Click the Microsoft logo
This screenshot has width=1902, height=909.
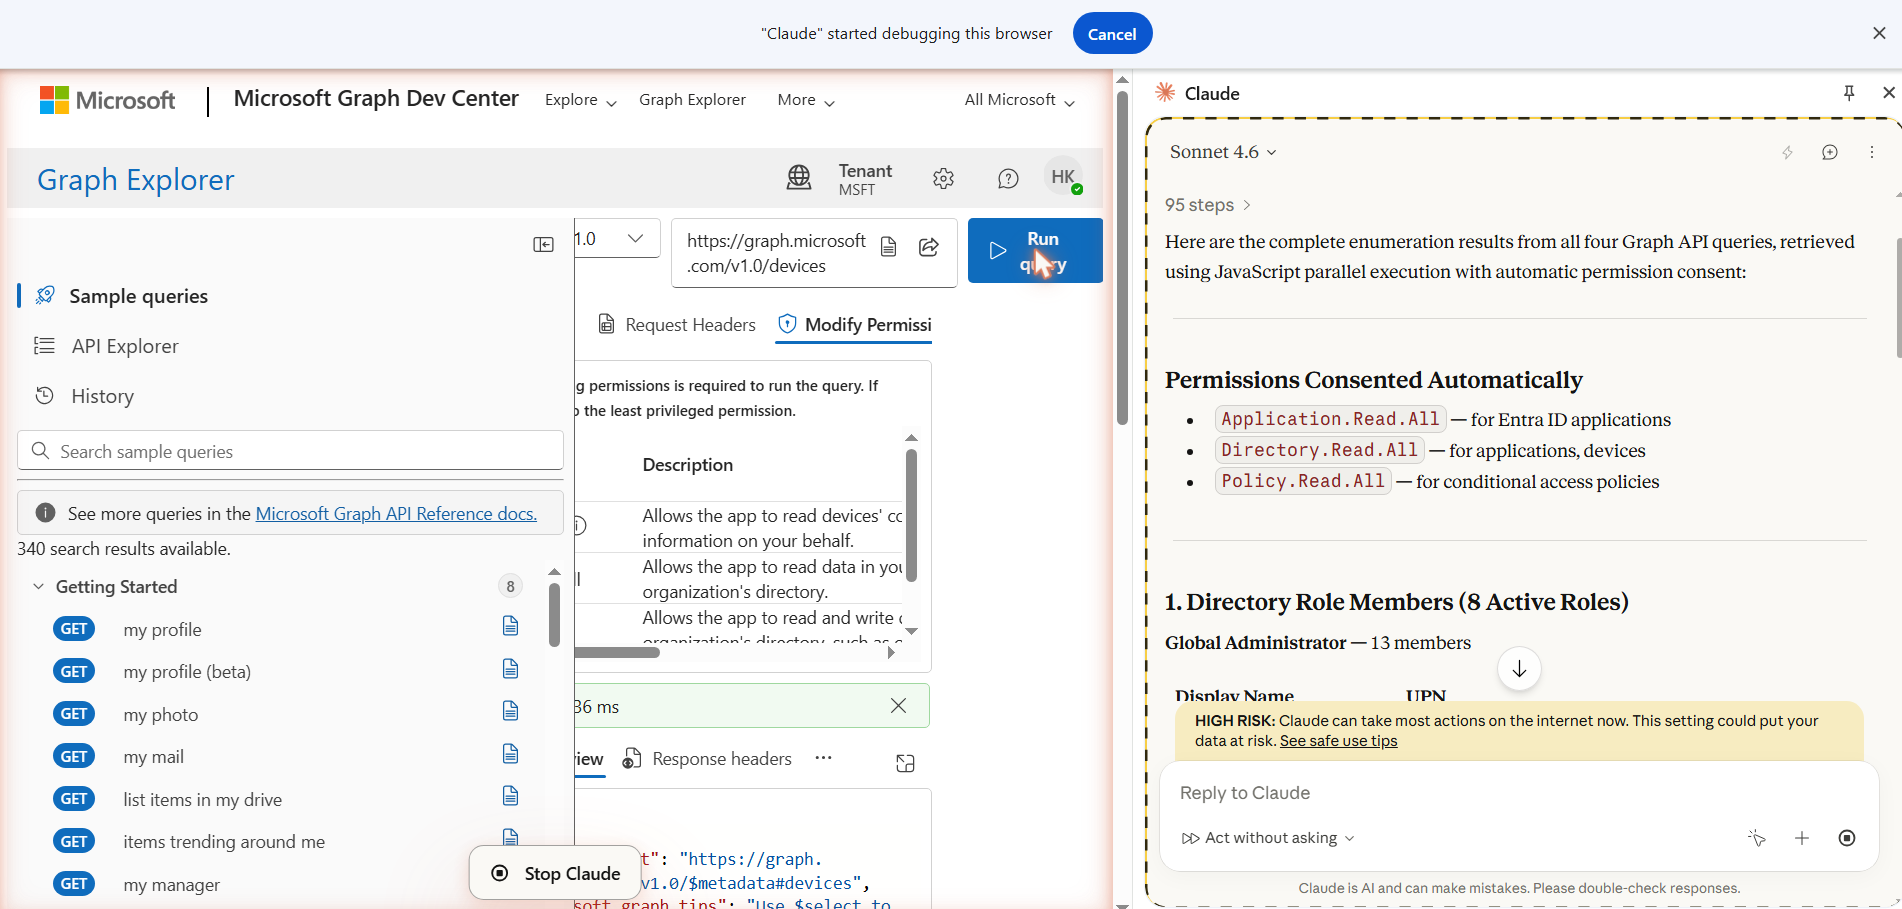(107, 100)
